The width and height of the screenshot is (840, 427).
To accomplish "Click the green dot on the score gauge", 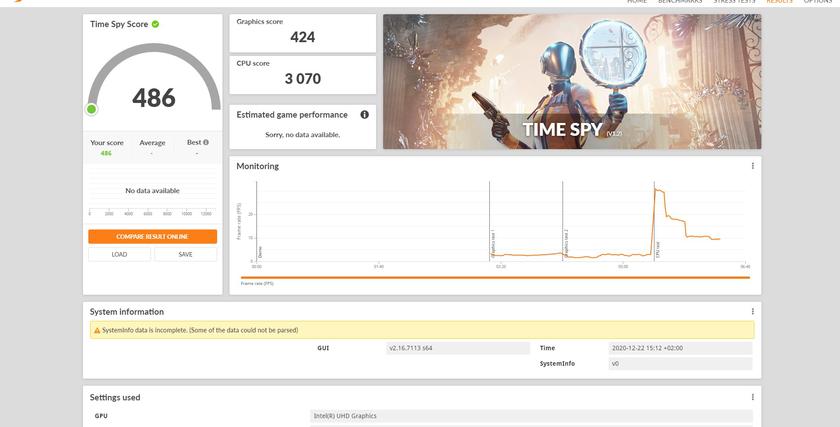I will pos(92,109).
